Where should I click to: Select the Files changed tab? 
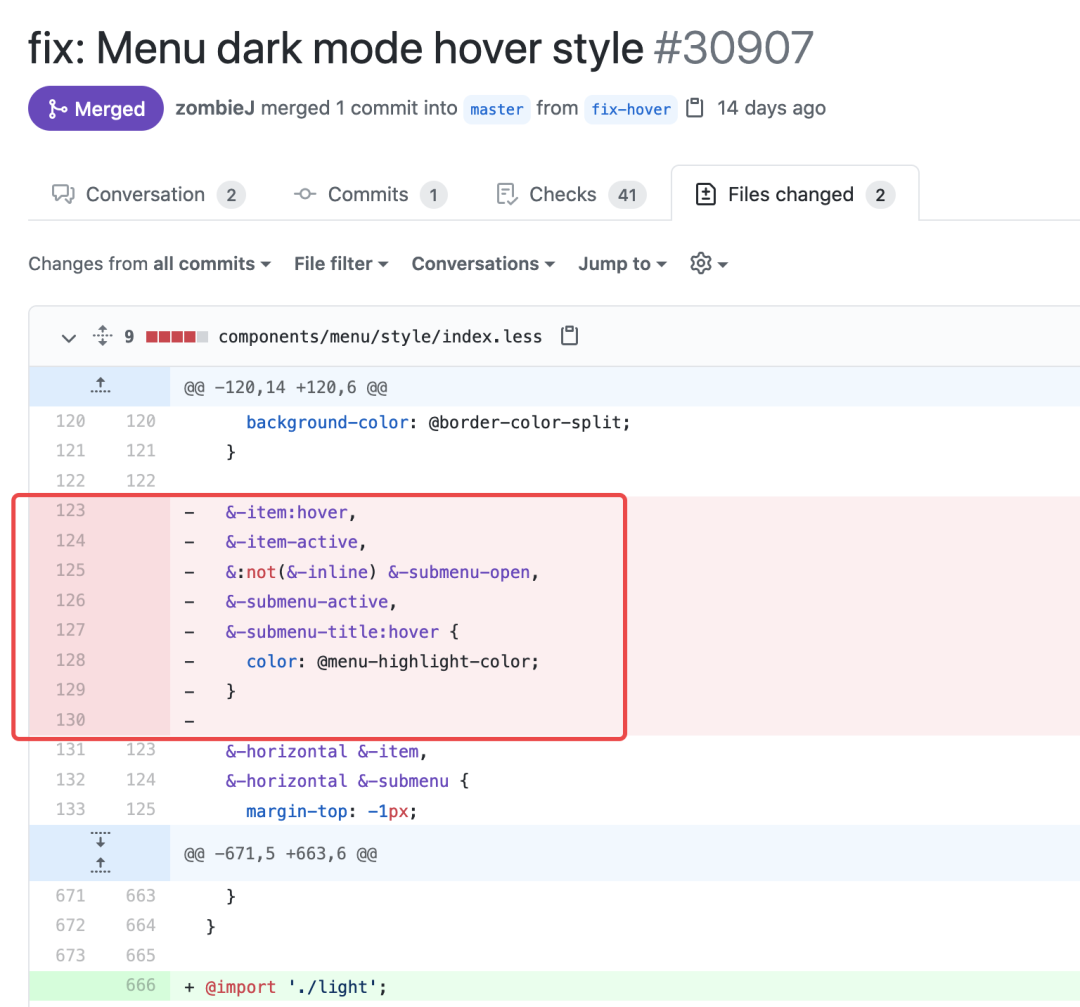click(x=793, y=194)
